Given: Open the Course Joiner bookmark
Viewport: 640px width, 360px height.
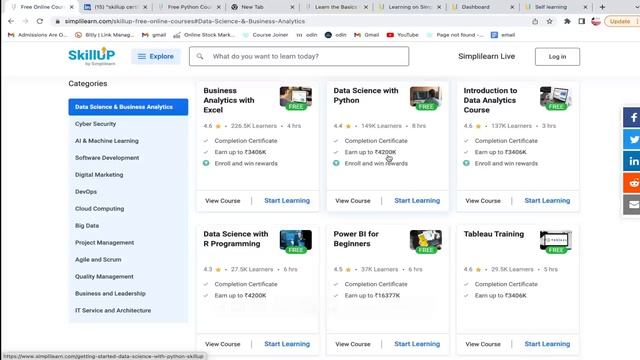Looking at the screenshot, I should (x=265, y=35).
